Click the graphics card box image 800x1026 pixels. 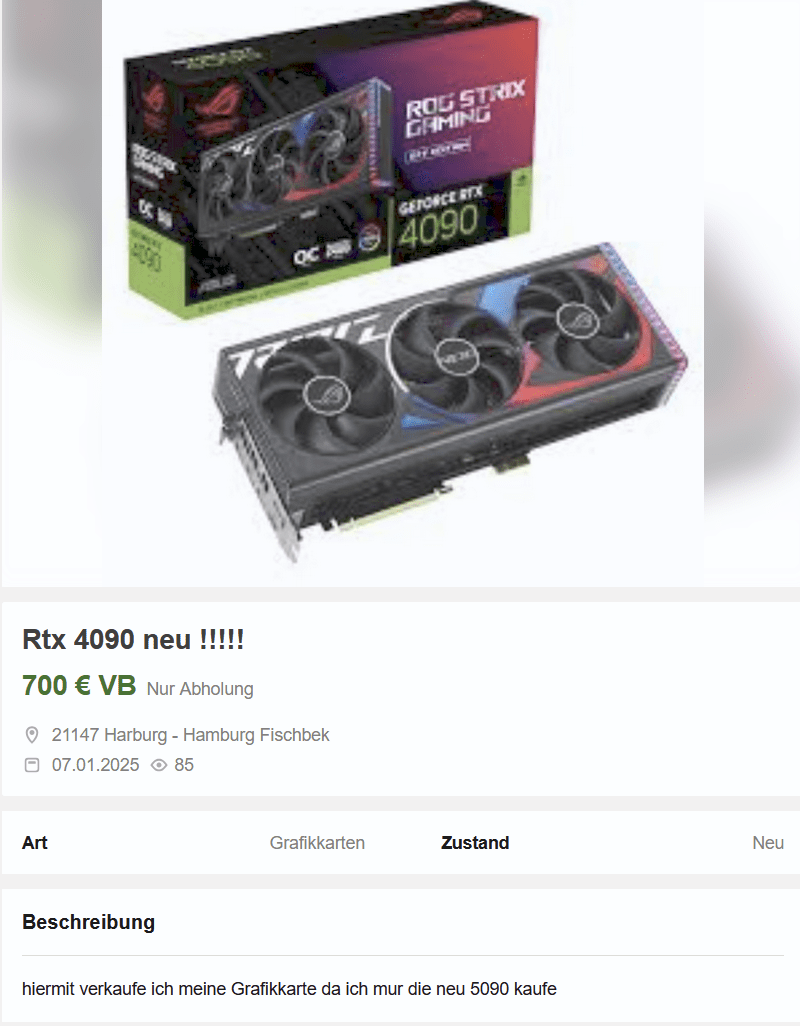pyautogui.click(x=330, y=164)
